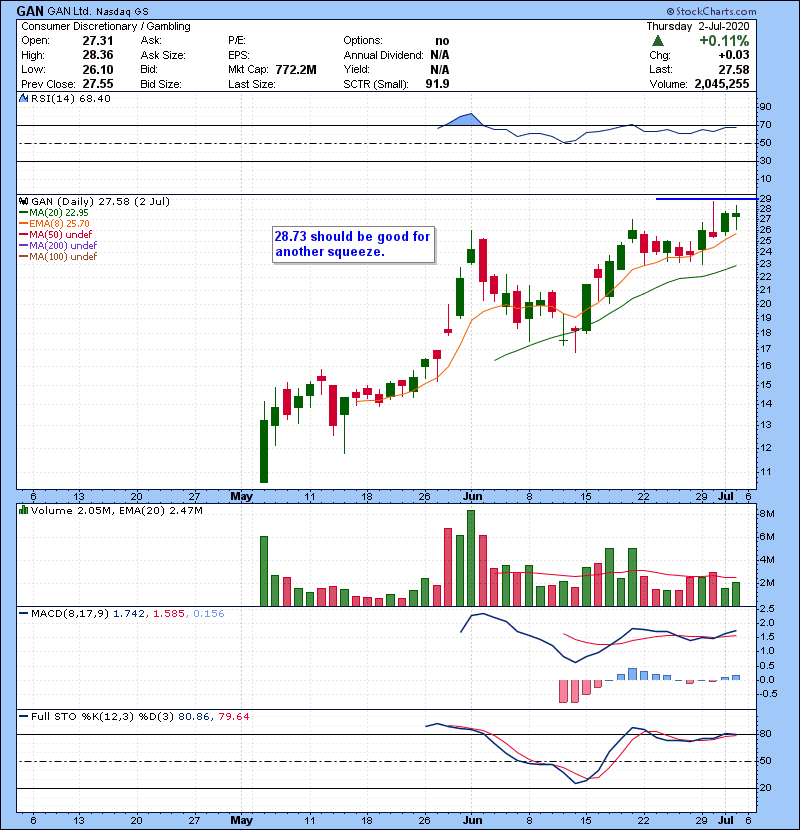Click the stochastic %D value 79.64
Viewport: 800px width, 830px height.
click(233, 716)
